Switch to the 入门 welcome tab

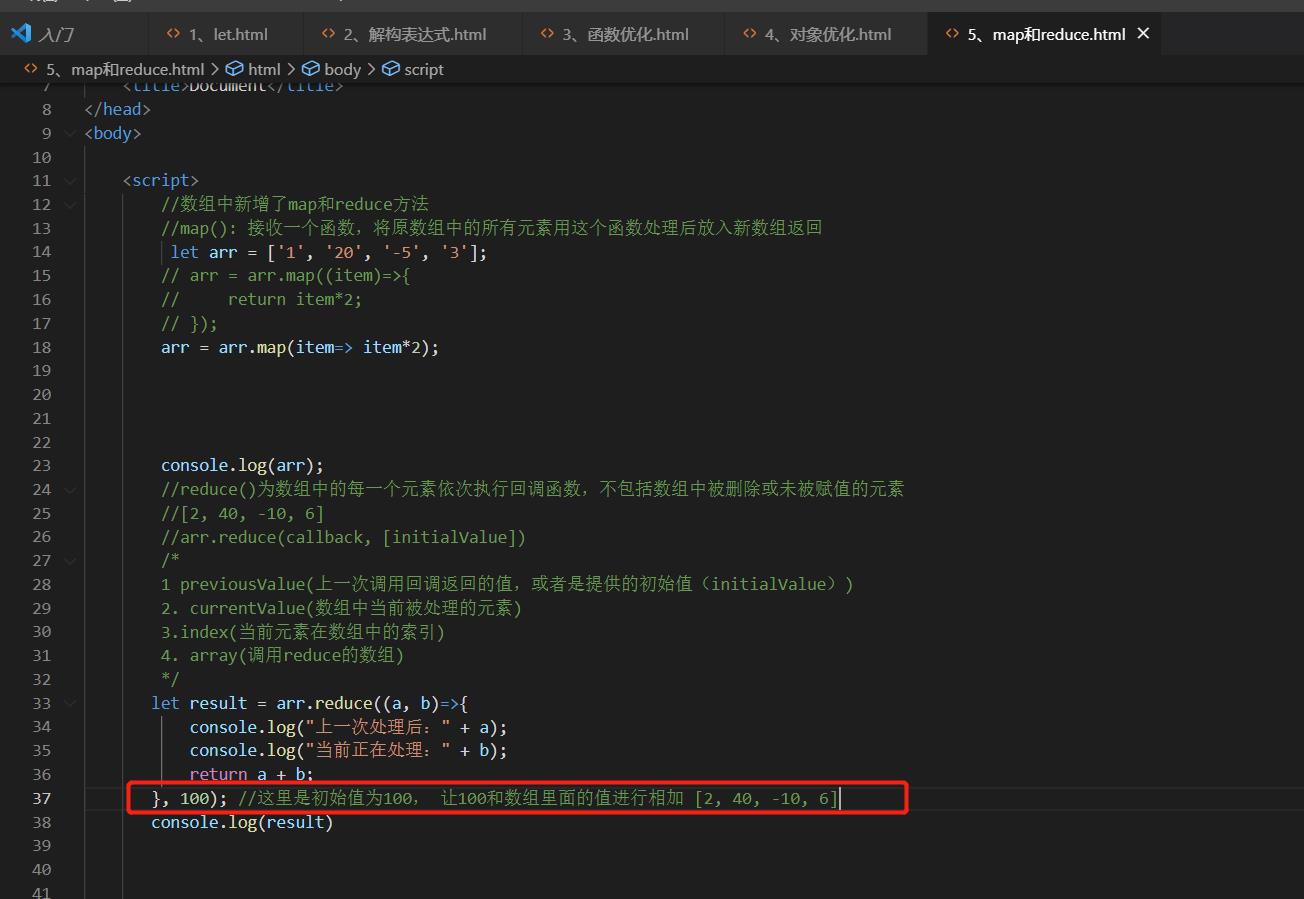pos(74,34)
